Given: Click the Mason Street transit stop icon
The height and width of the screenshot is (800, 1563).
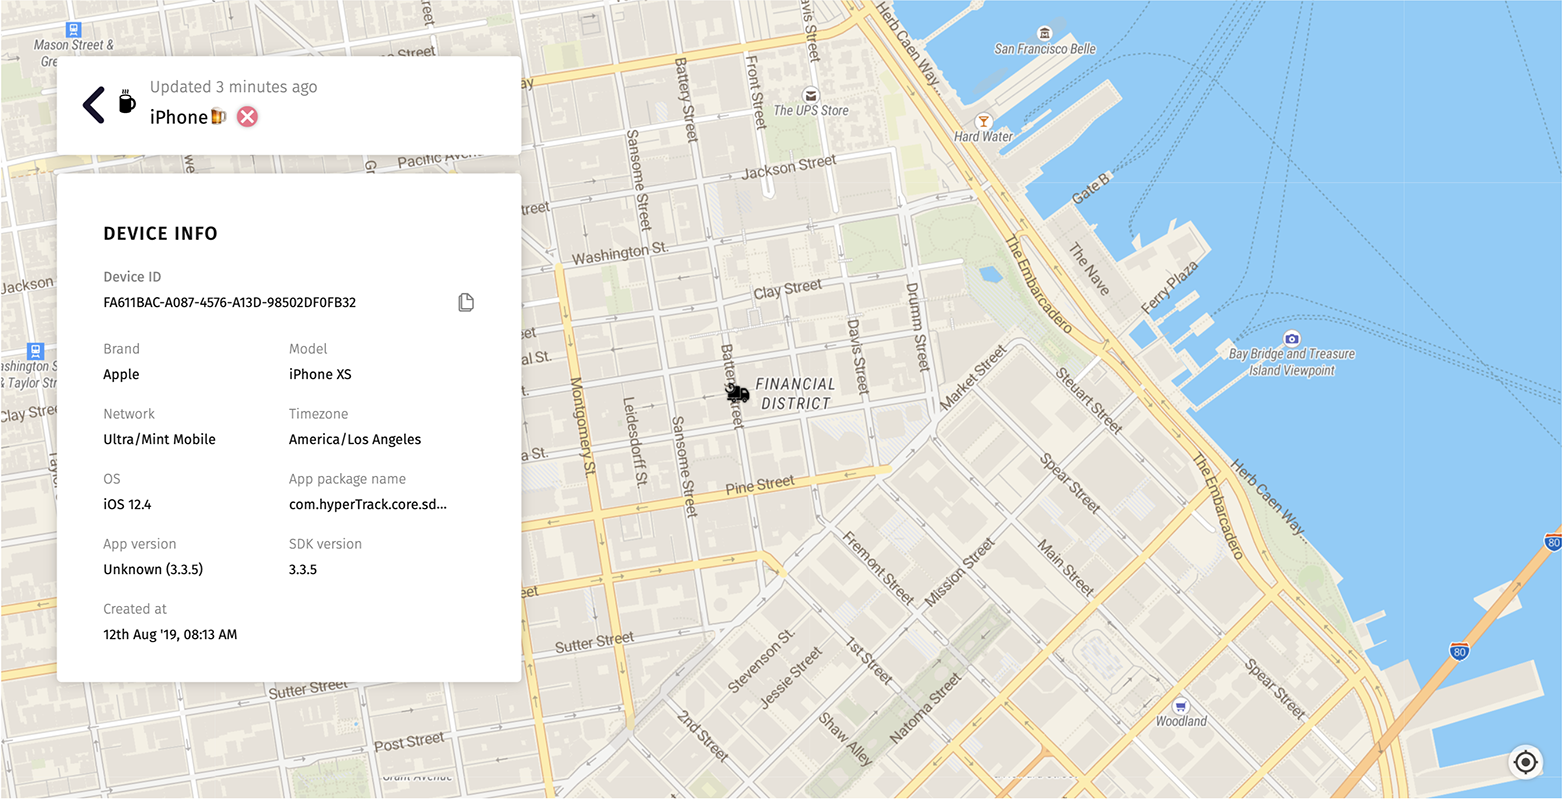Looking at the screenshot, I should pyautogui.click(x=73, y=30).
